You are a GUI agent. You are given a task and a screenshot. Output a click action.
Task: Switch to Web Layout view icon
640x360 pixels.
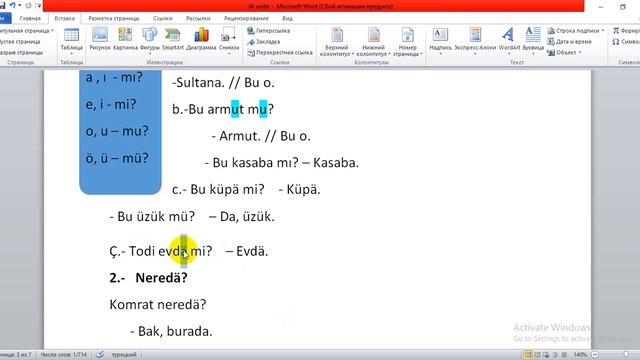pos(546,355)
